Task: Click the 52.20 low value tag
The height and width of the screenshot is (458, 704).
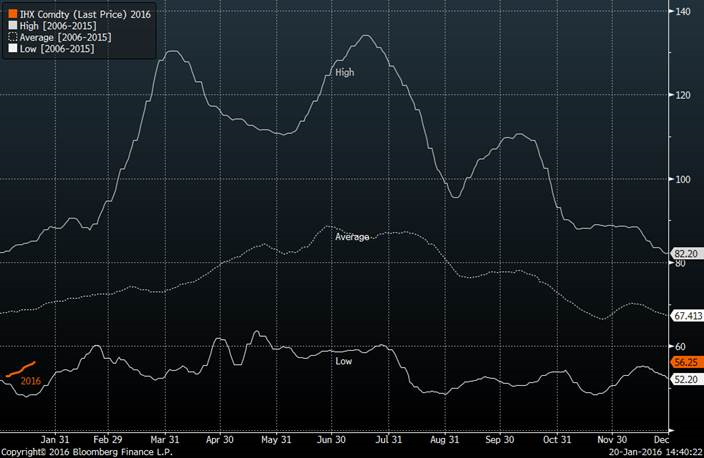Action: pyautogui.click(x=683, y=379)
